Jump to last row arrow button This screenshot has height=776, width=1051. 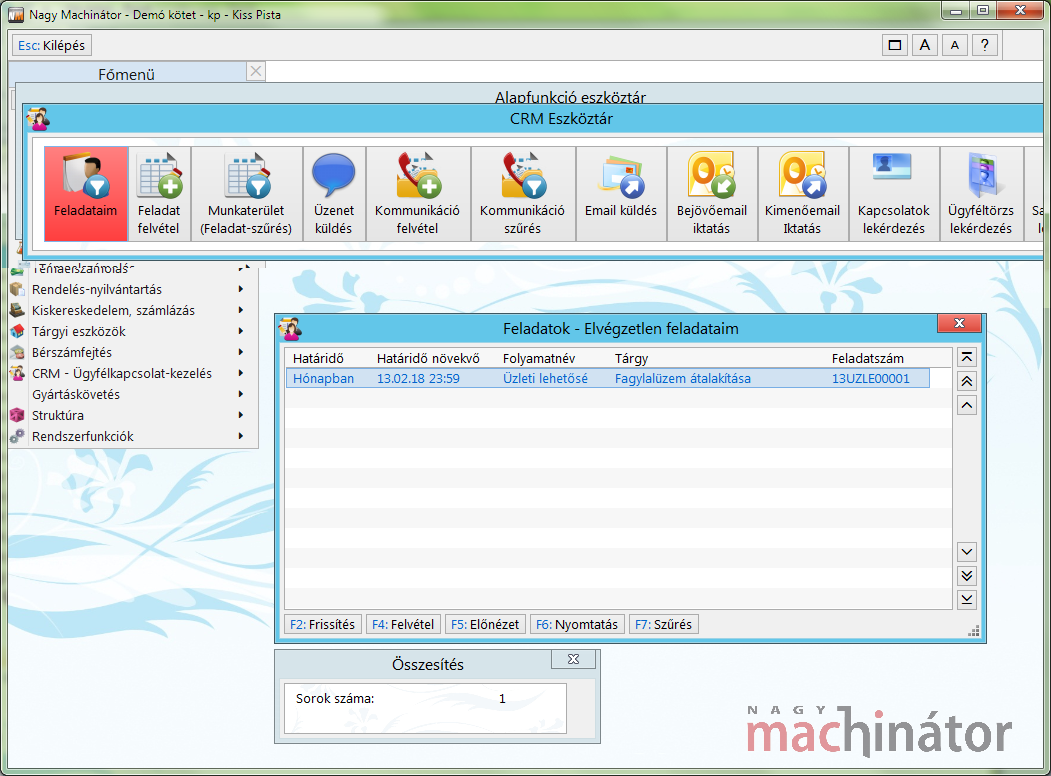tap(967, 599)
